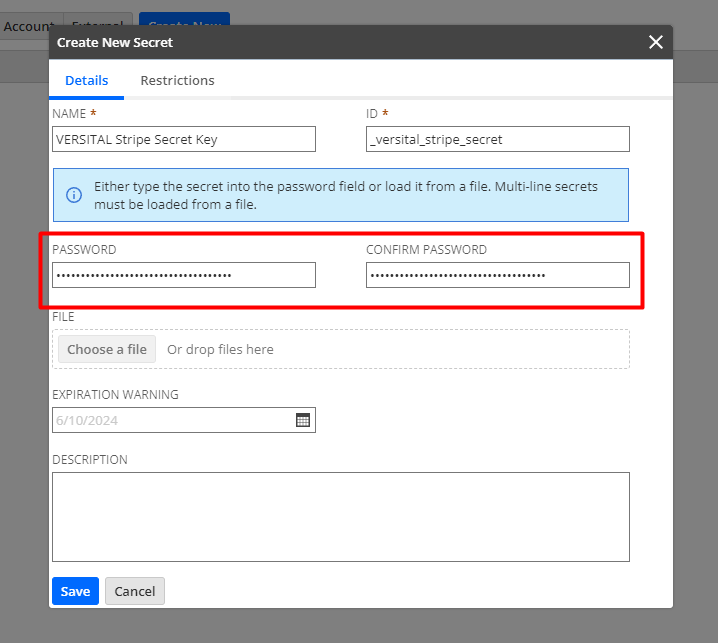Click the 'Or drop files here' area

400,349
